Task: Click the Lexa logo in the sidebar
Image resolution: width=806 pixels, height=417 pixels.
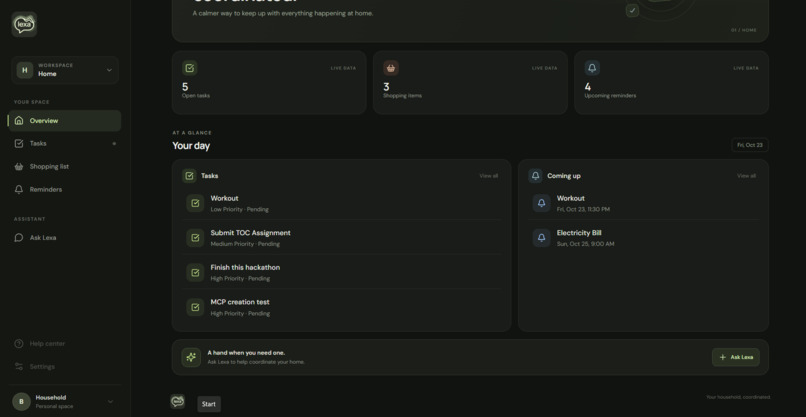Action: click(x=24, y=24)
